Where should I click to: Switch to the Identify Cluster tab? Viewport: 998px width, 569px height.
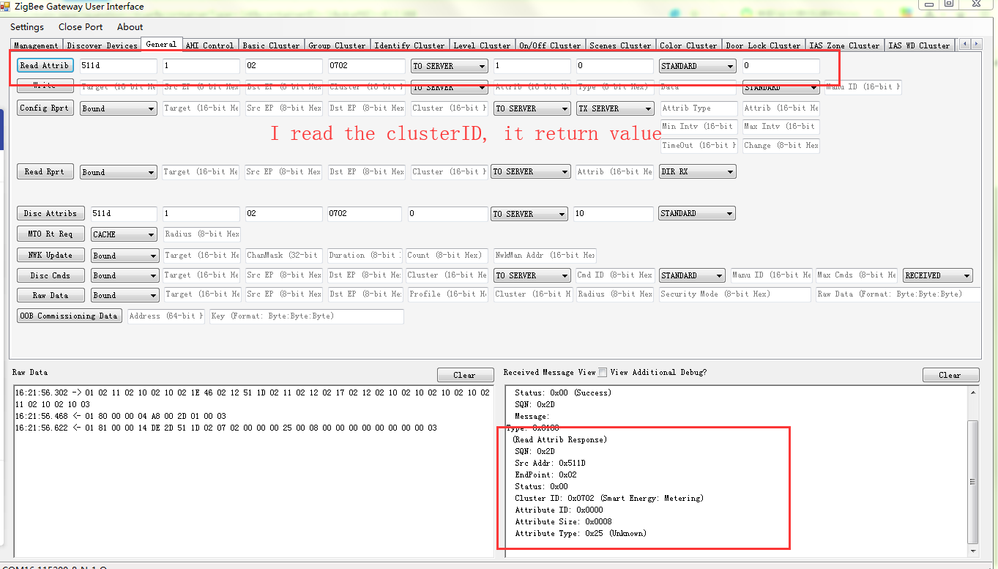(409, 45)
